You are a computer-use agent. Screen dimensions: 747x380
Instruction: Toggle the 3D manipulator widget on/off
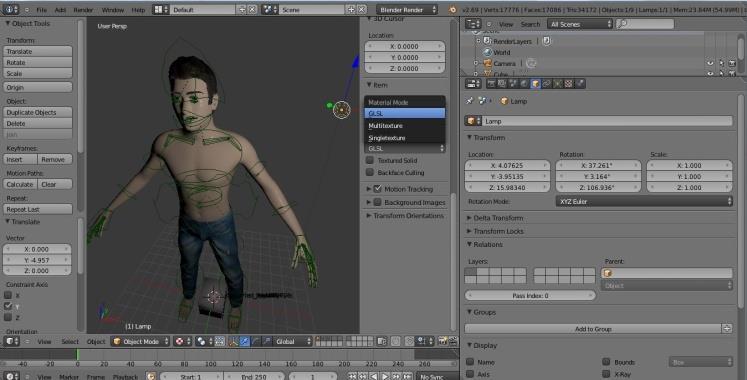click(x=233, y=341)
